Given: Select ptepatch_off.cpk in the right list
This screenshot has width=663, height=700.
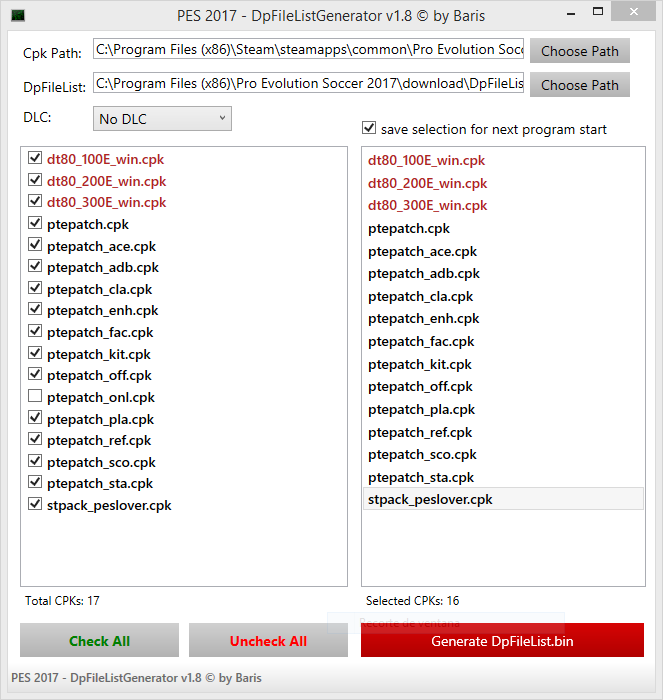Looking at the screenshot, I should (x=503, y=386).
